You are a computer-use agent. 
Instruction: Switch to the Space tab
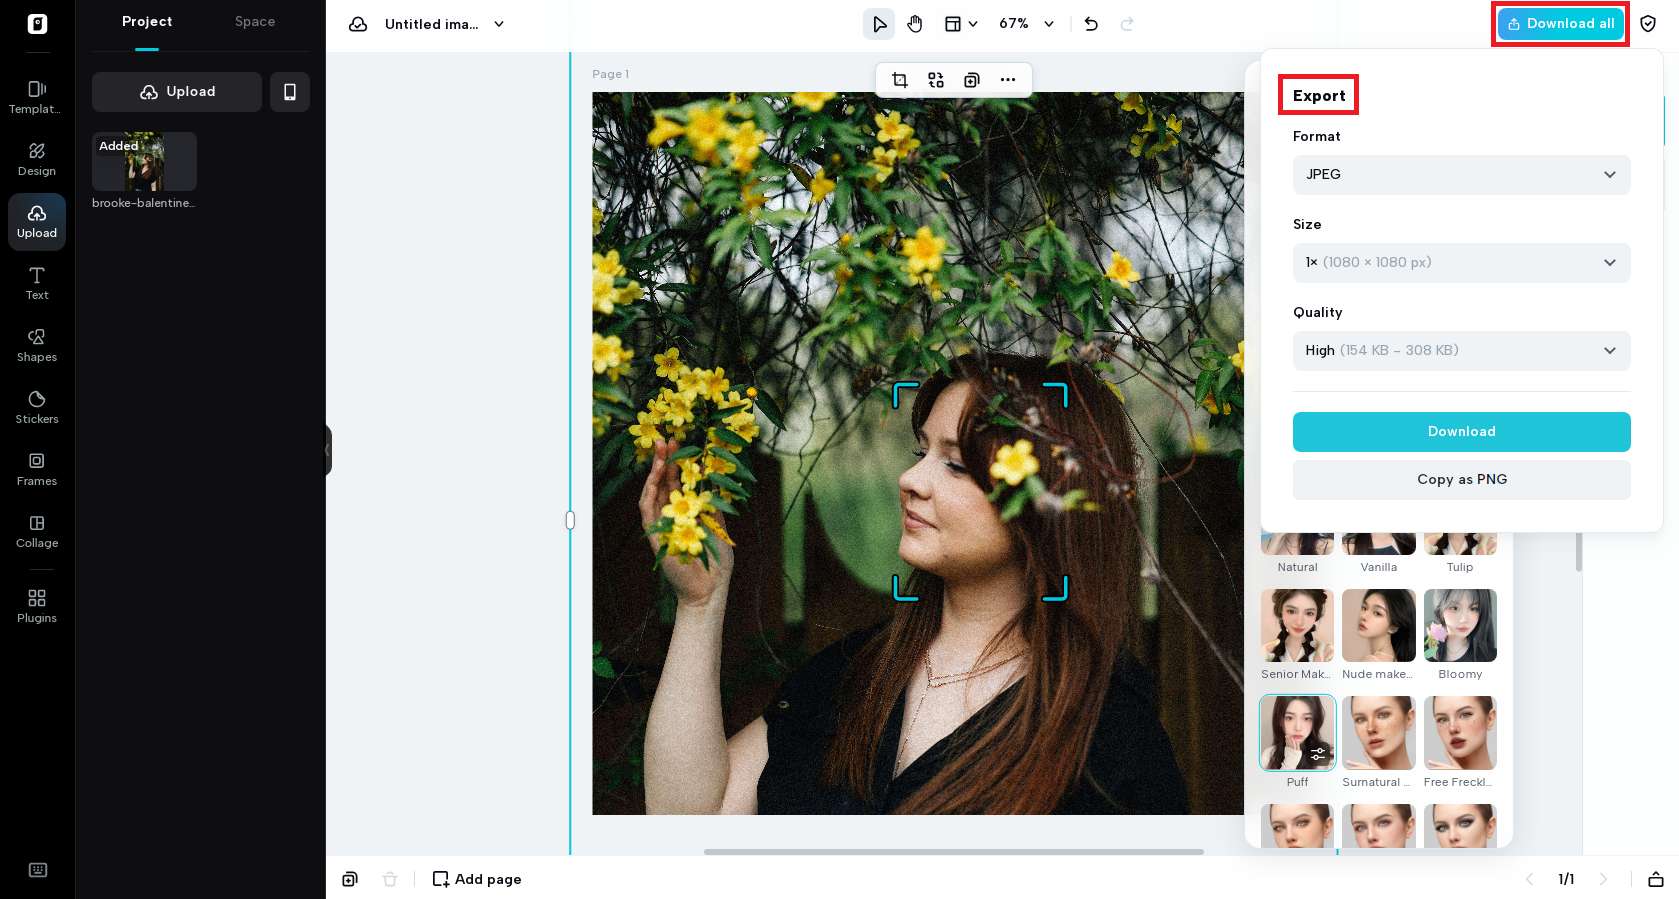pyautogui.click(x=255, y=22)
